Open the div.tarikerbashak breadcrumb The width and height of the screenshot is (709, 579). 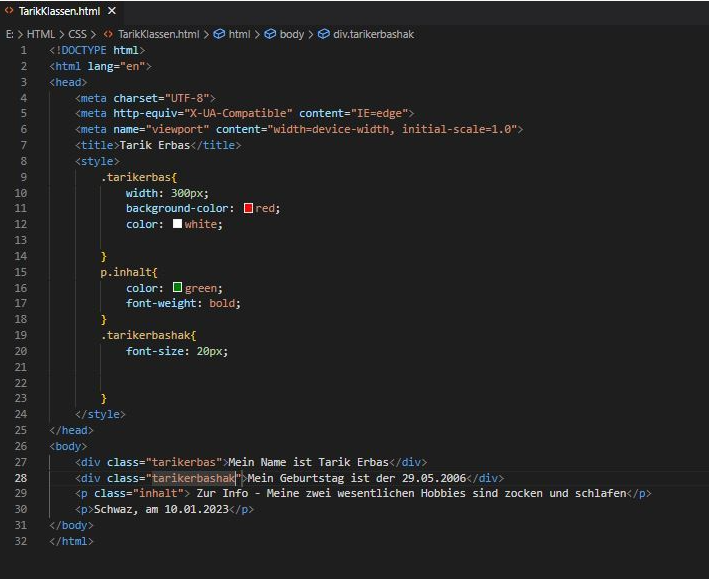[373, 34]
